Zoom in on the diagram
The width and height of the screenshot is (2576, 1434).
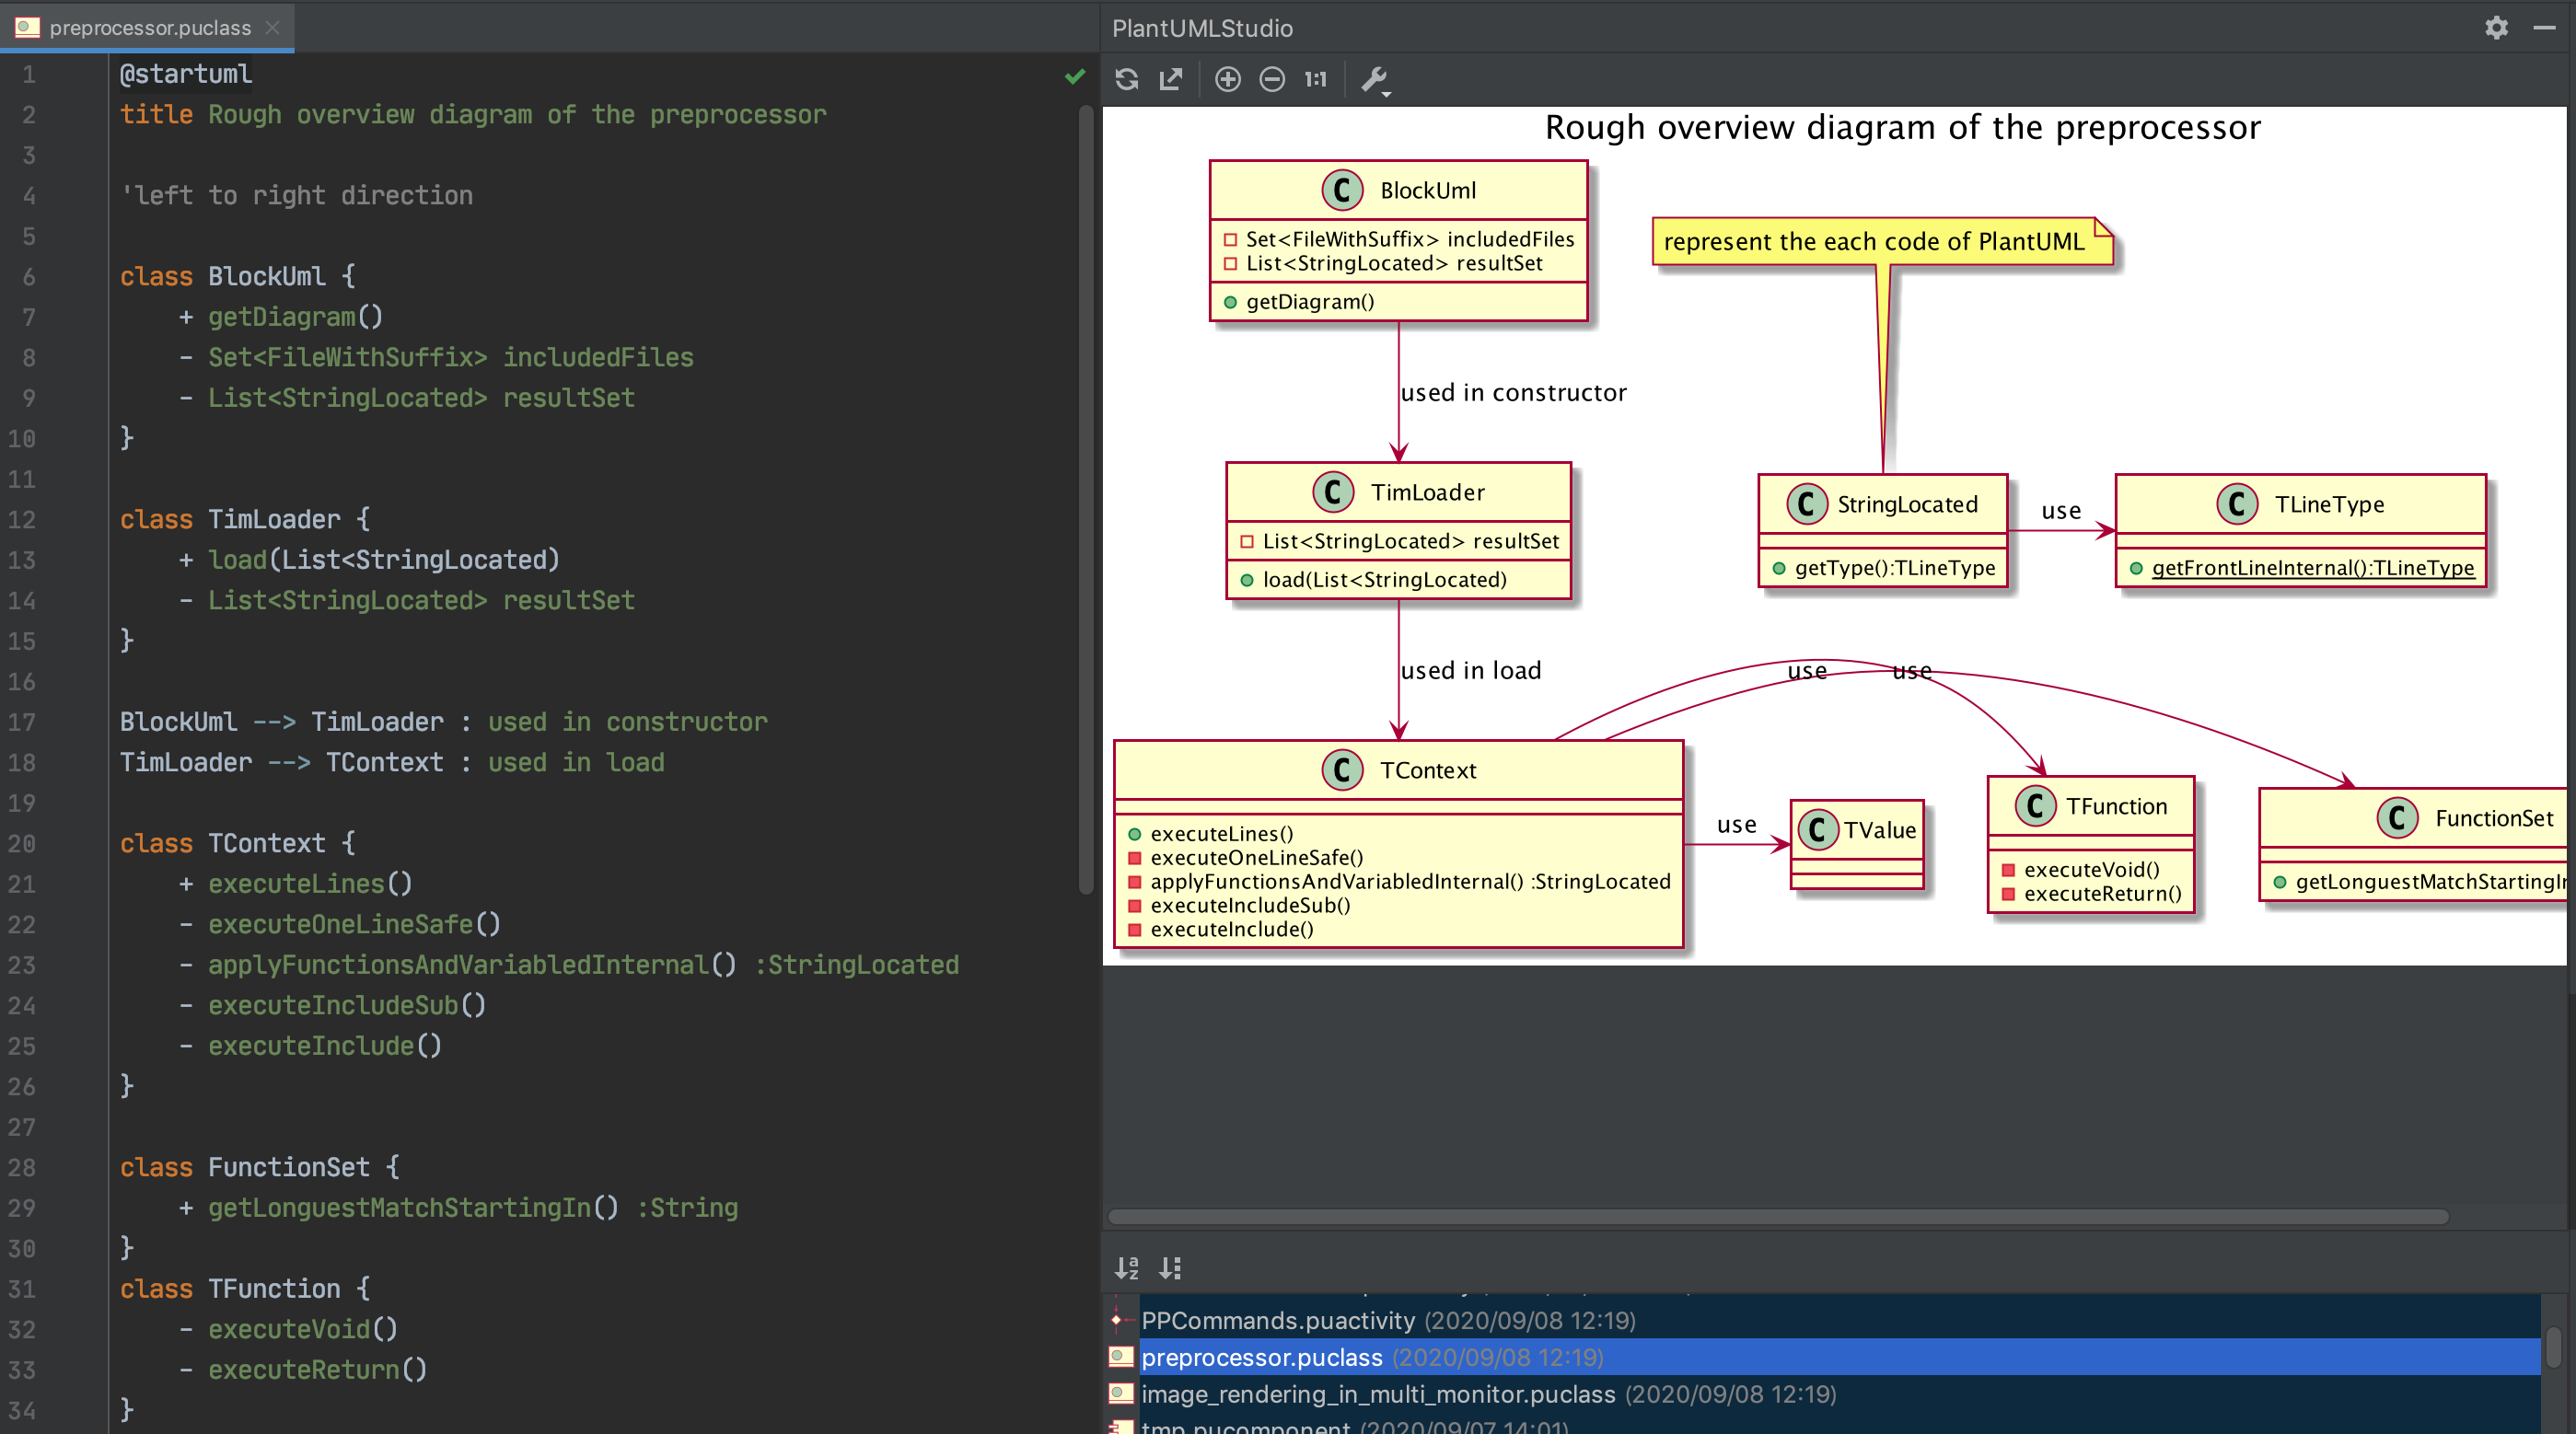1227,79
